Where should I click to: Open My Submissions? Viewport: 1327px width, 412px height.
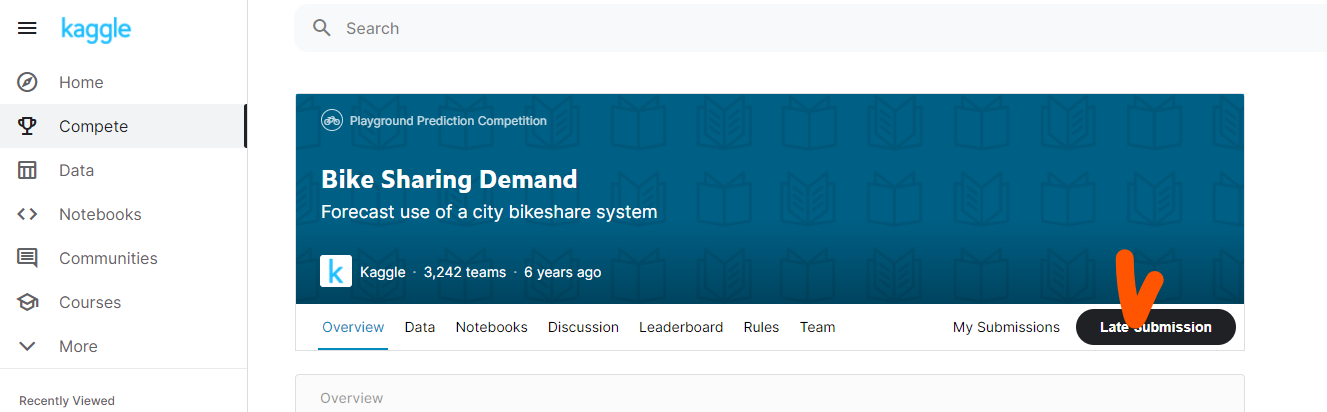[1006, 327]
